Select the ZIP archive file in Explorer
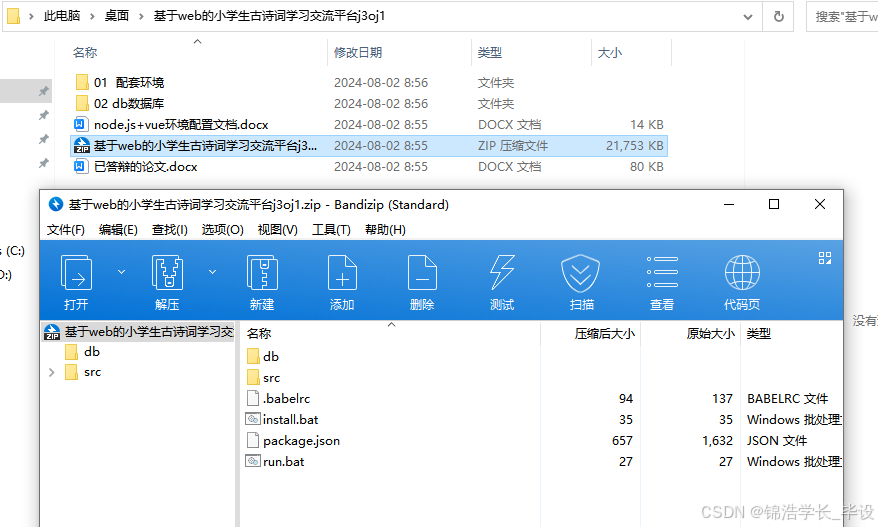 click(369, 146)
